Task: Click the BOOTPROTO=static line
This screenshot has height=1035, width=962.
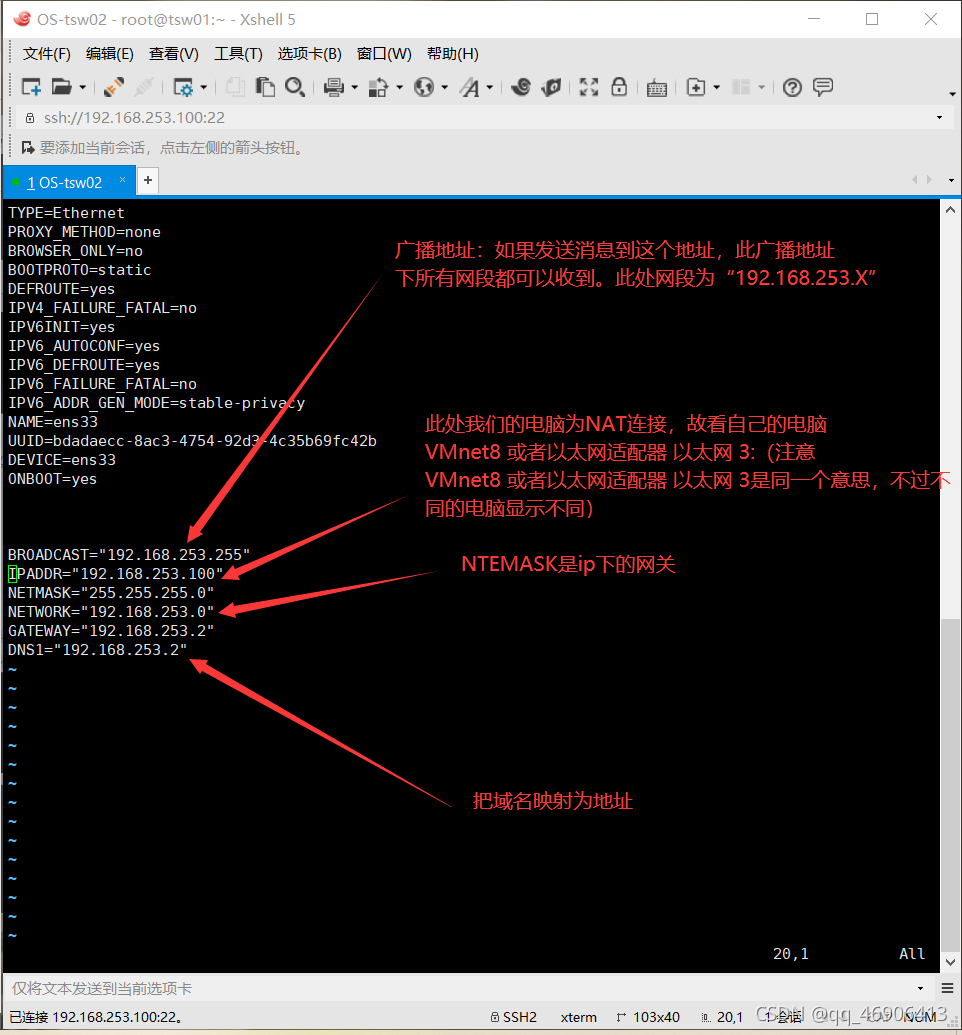Action: pyautogui.click(x=79, y=270)
